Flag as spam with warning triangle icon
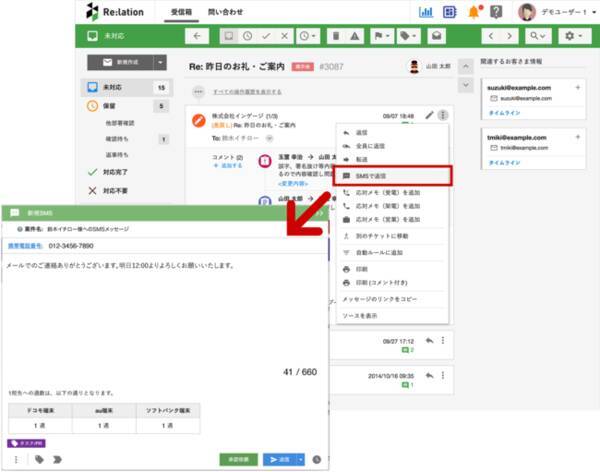This screenshot has width=600, height=472. click(355, 36)
